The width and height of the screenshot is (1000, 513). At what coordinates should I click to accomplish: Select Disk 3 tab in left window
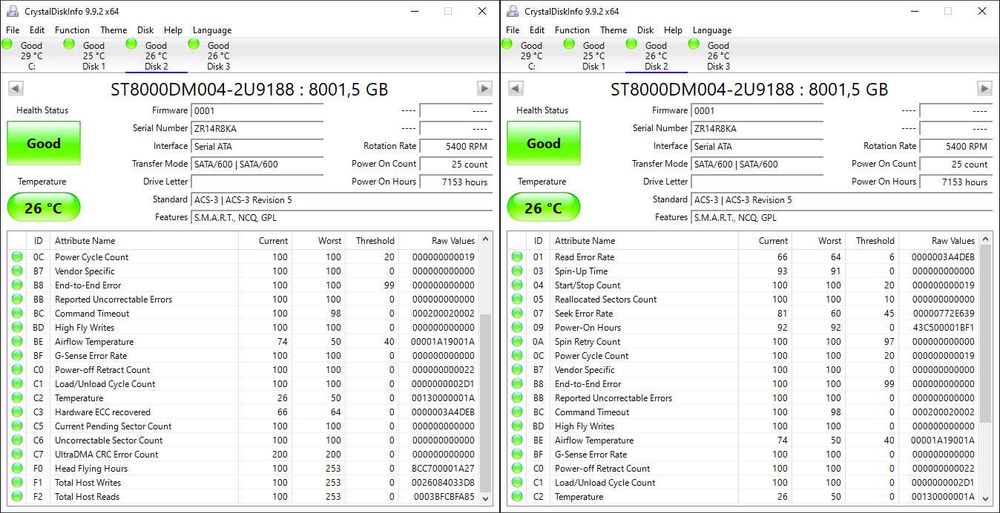[218, 56]
